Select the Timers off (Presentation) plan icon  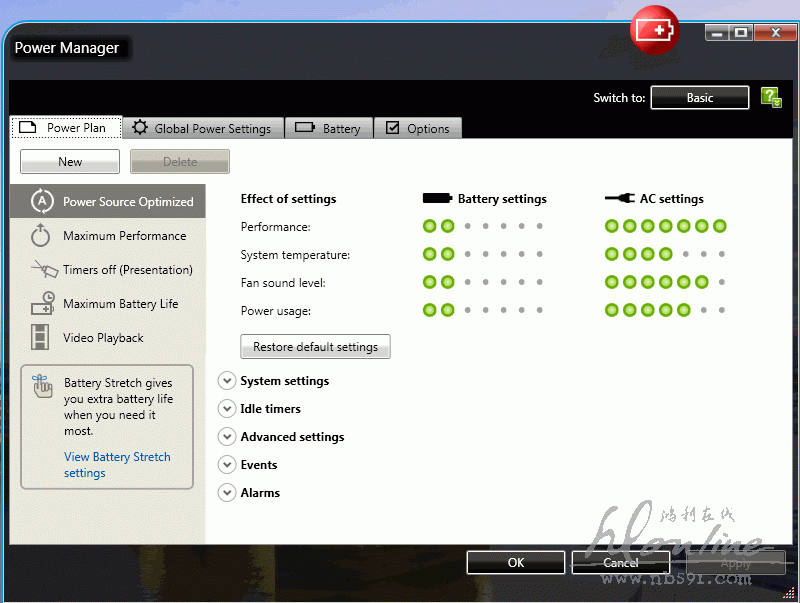pos(43,270)
